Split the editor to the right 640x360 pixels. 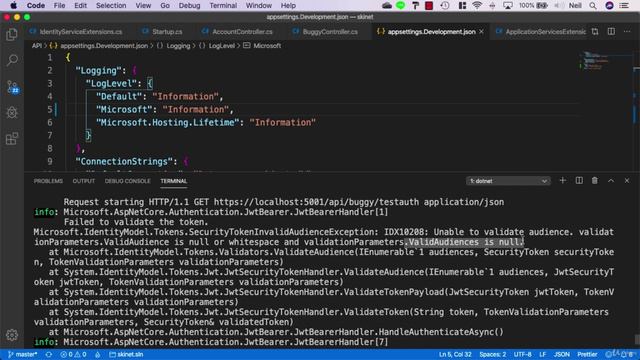pos(611,31)
